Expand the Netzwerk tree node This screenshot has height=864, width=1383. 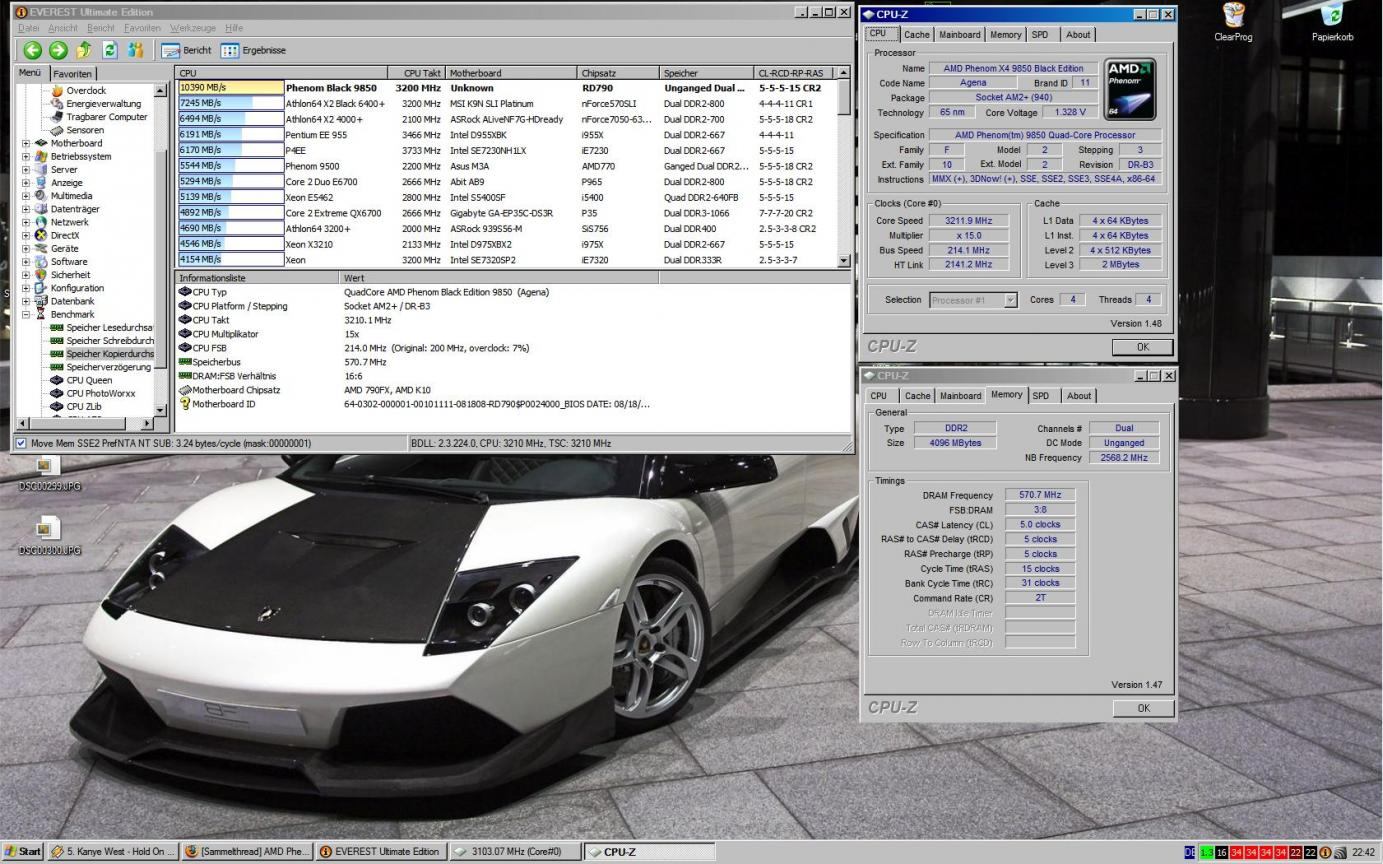(26, 222)
